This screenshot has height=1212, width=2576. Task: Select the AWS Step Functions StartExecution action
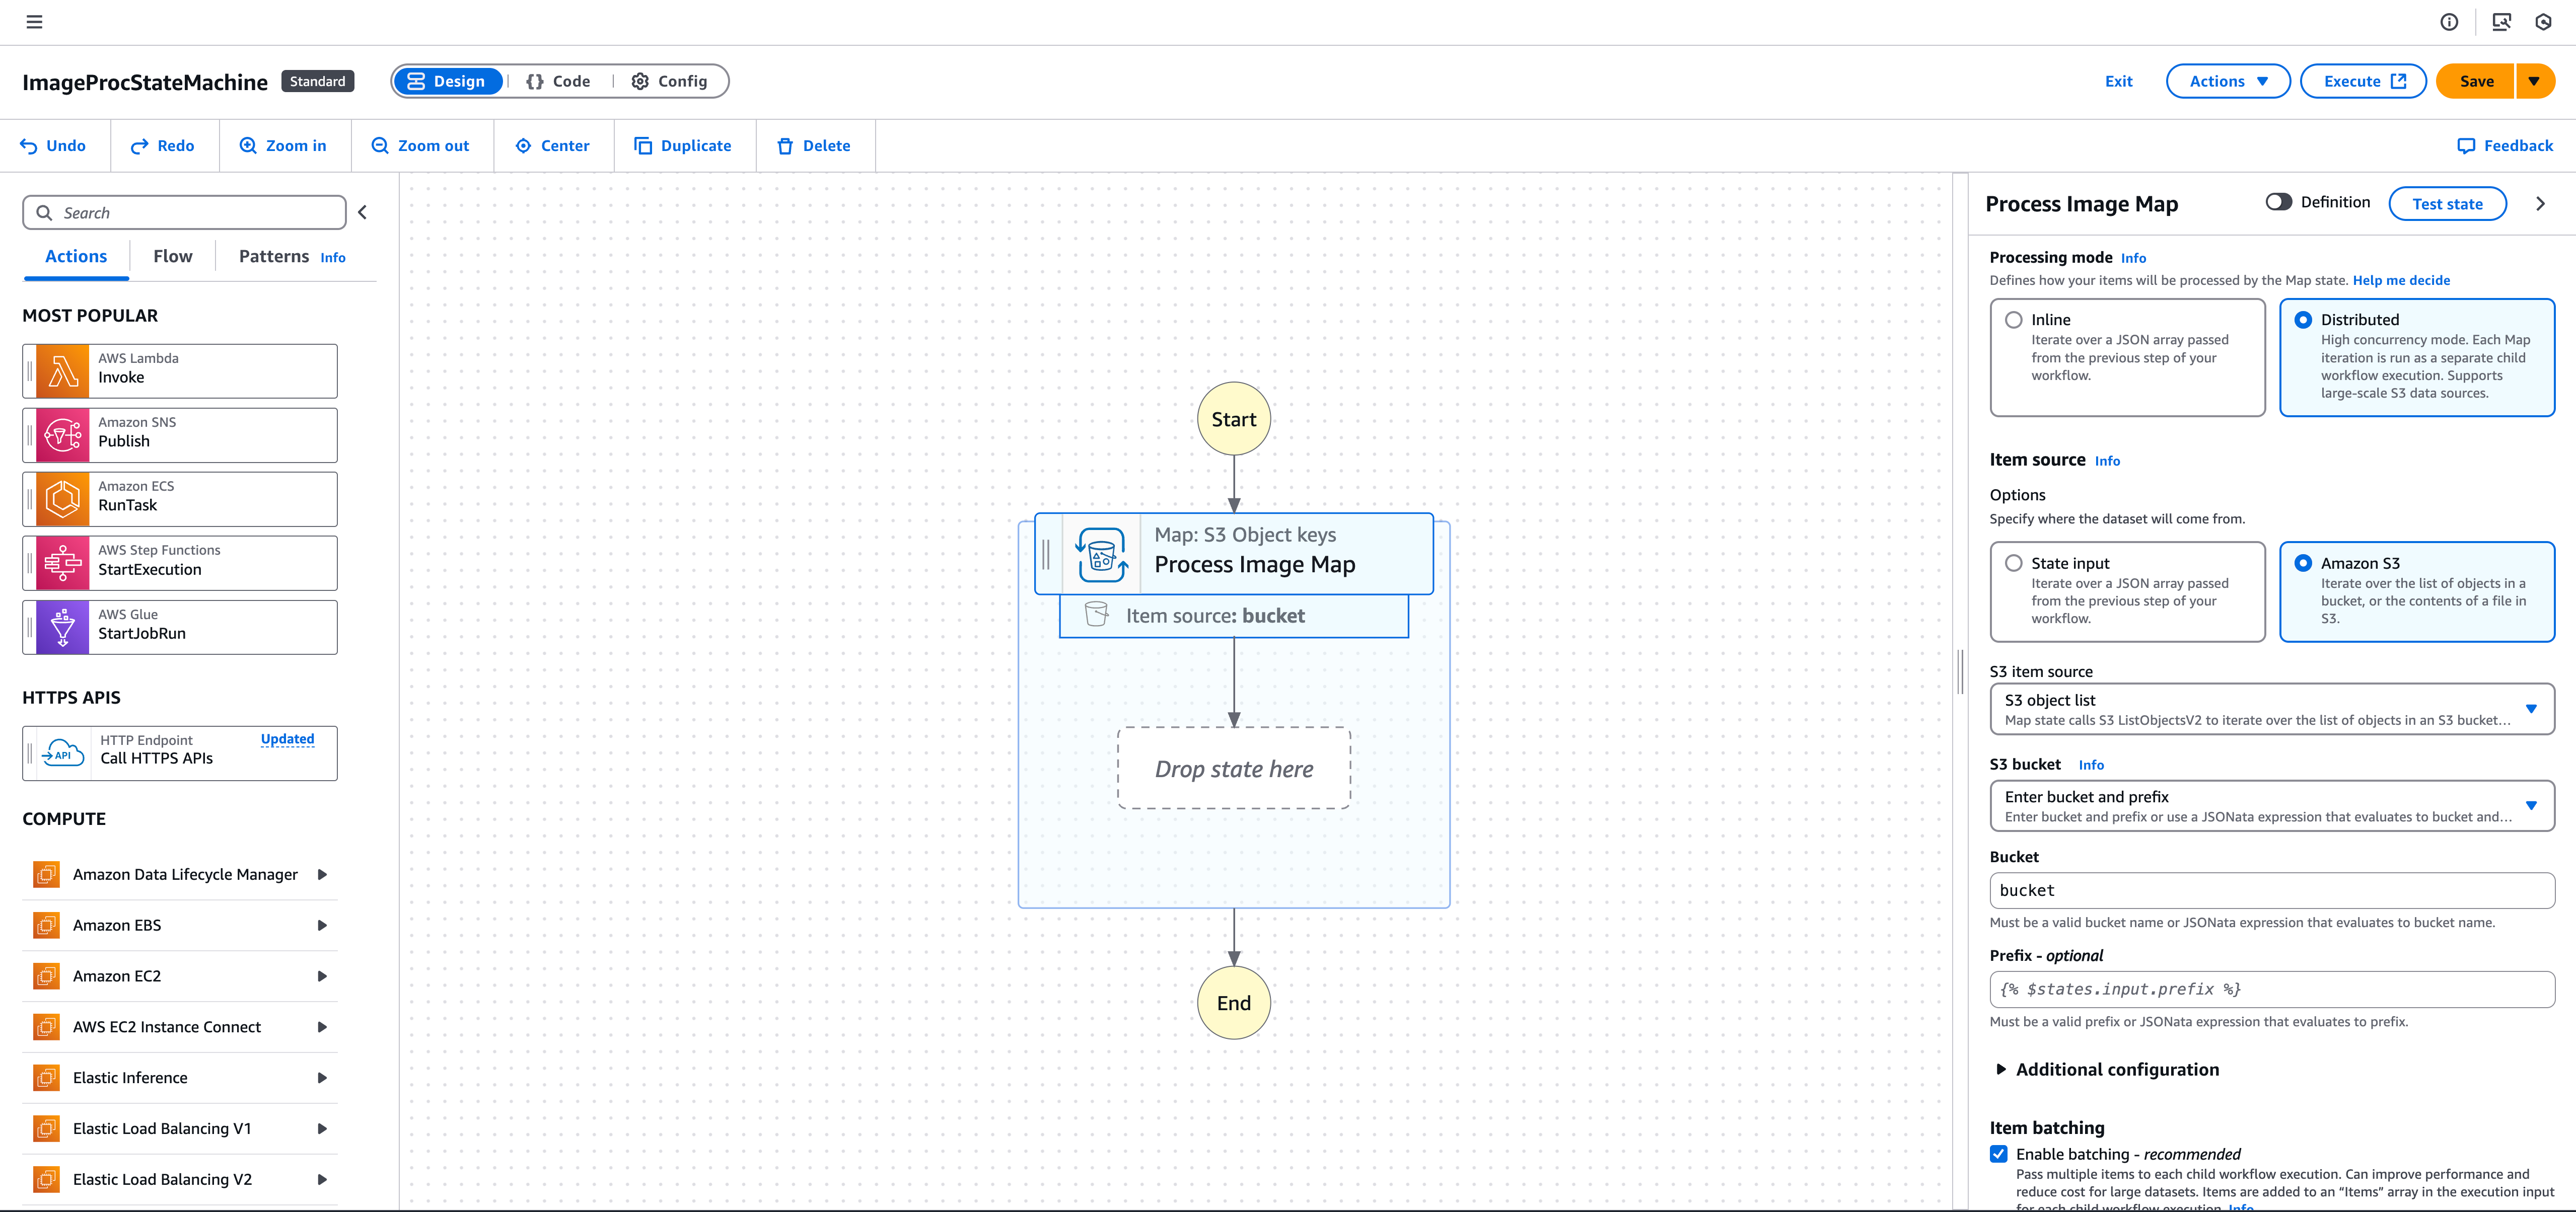pos(180,562)
